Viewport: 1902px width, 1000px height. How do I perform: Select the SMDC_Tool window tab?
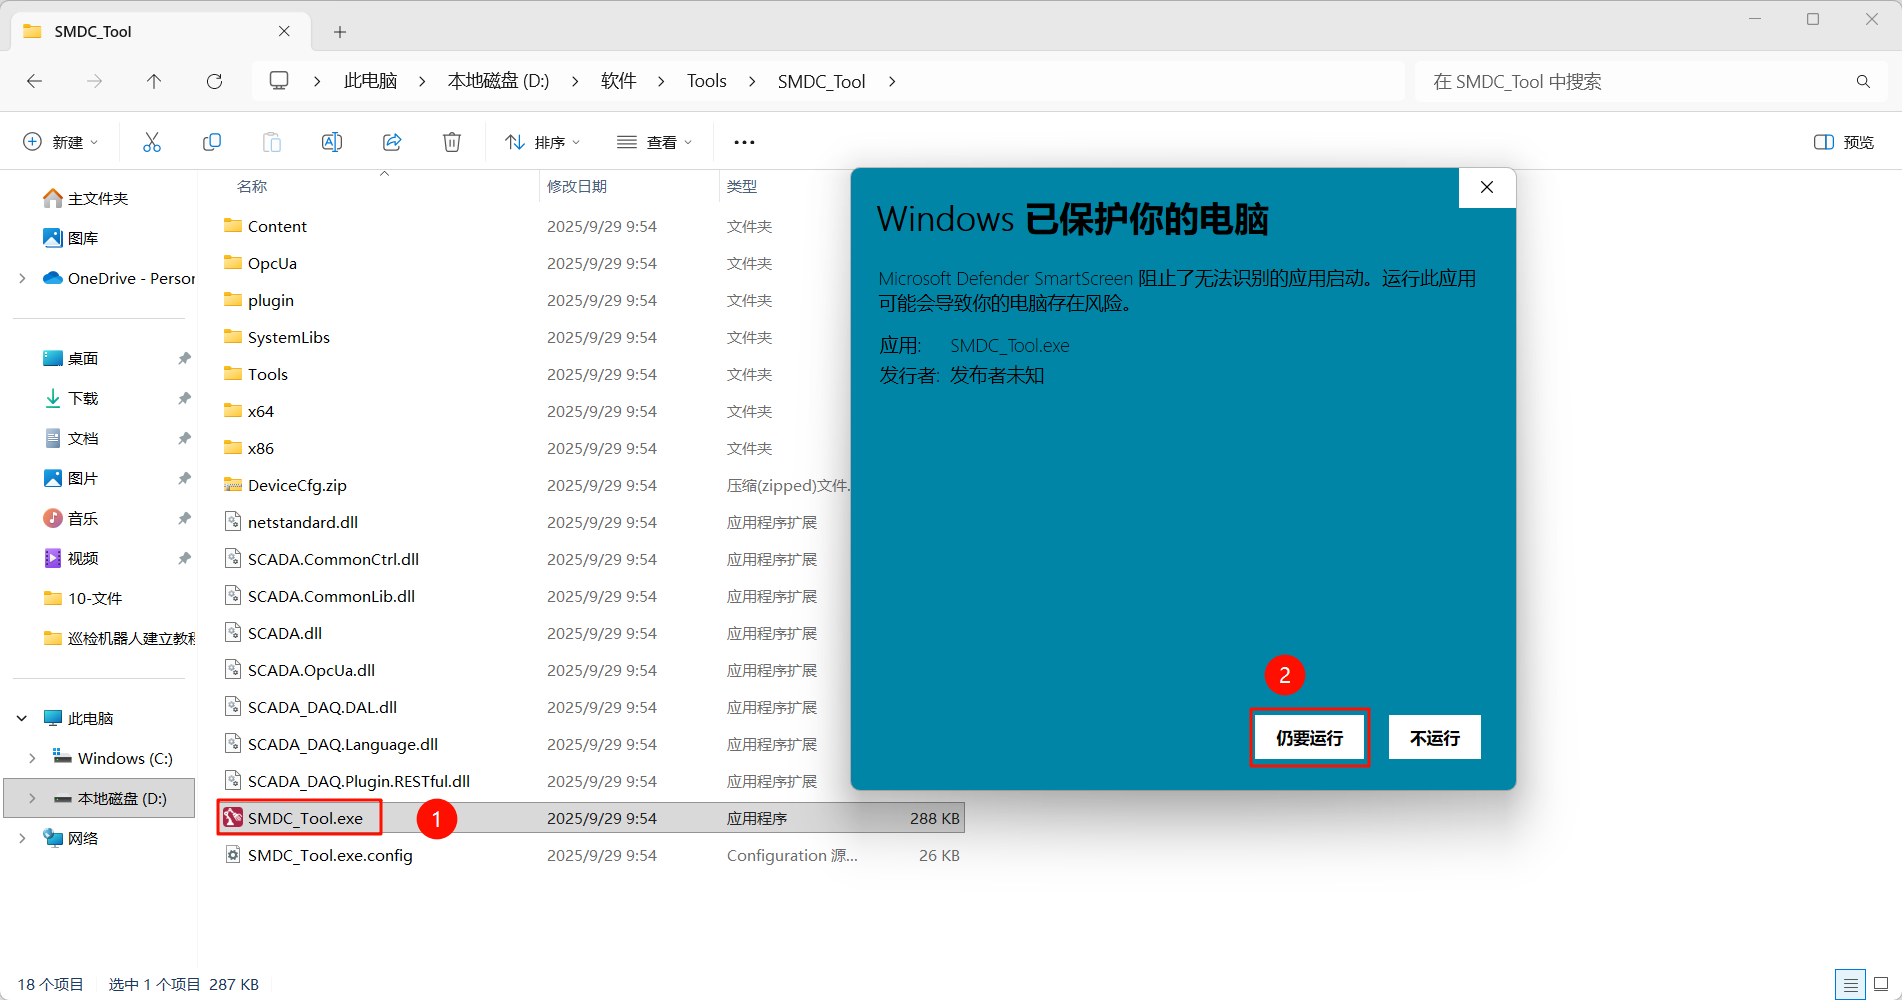tap(160, 31)
